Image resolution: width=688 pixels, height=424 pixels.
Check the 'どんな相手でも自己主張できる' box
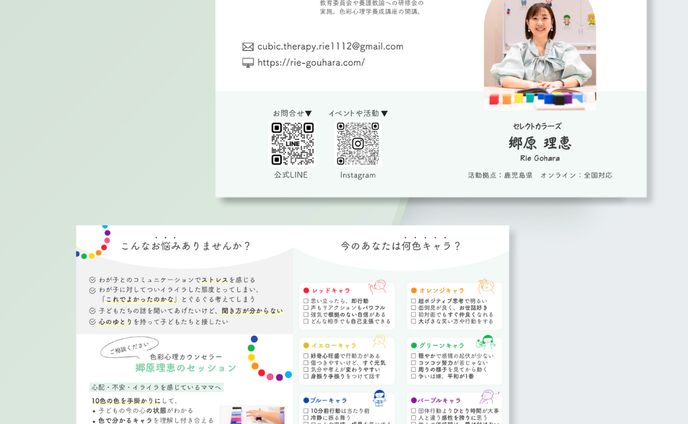(x=306, y=321)
